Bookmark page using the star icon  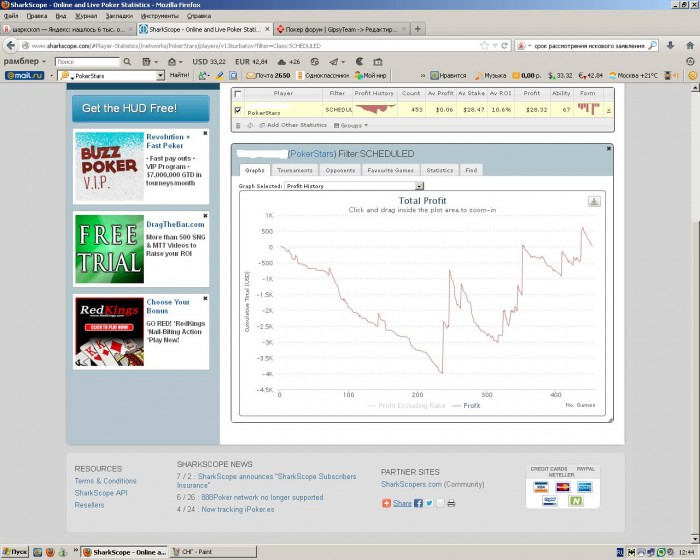tap(484, 46)
